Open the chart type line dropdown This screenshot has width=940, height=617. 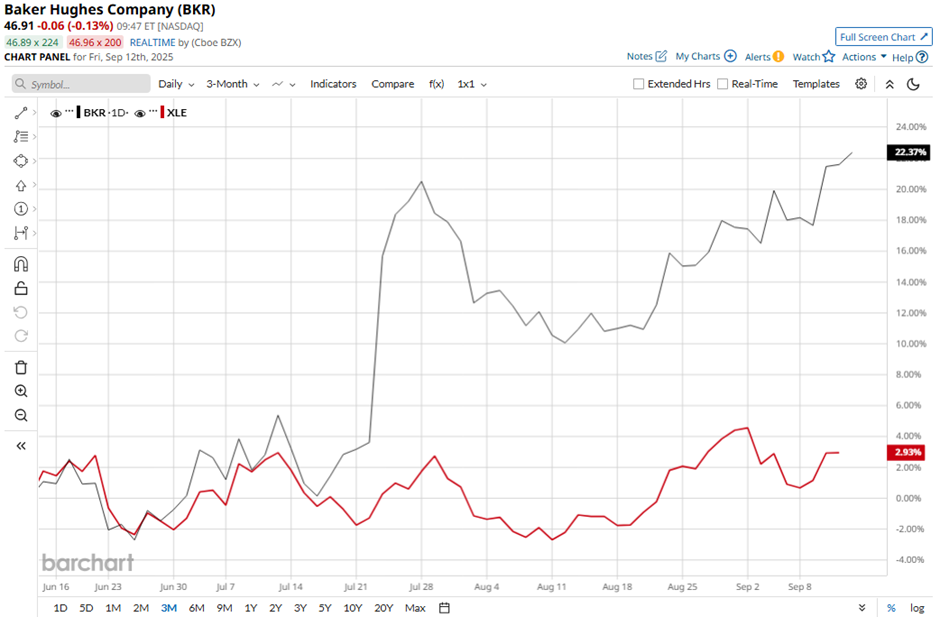[284, 85]
